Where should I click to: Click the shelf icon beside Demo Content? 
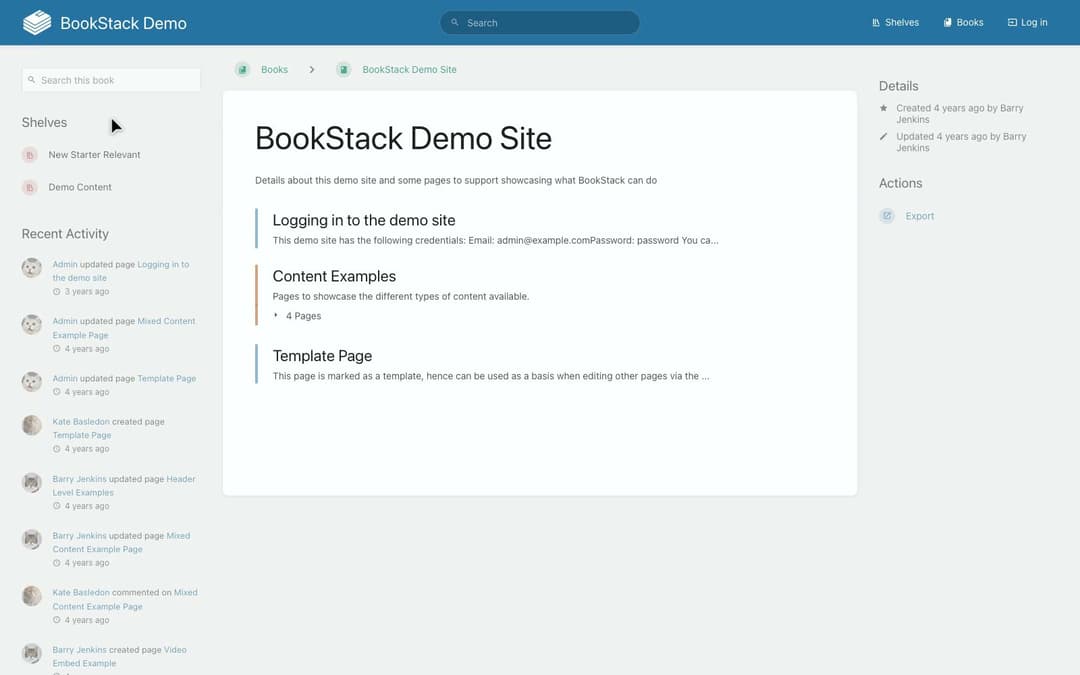30,187
